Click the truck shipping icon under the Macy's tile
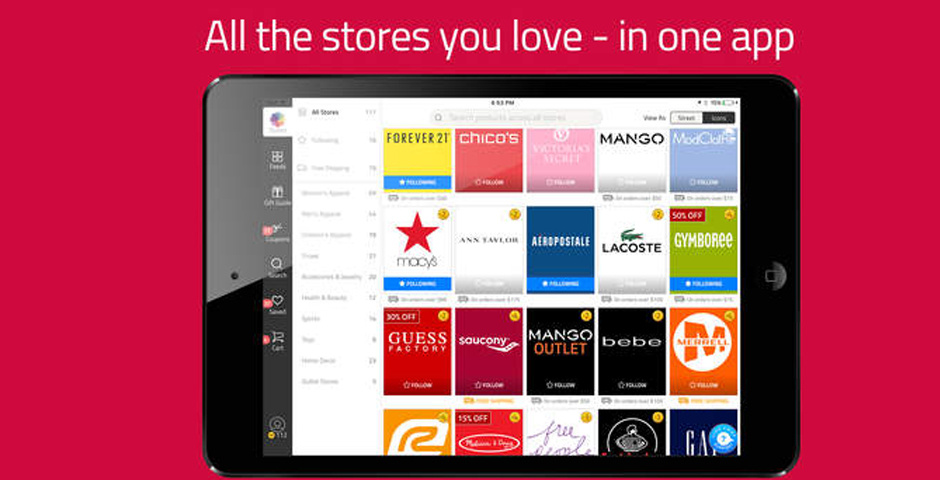Viewport: 940px width, 480px height. (393, 299)
